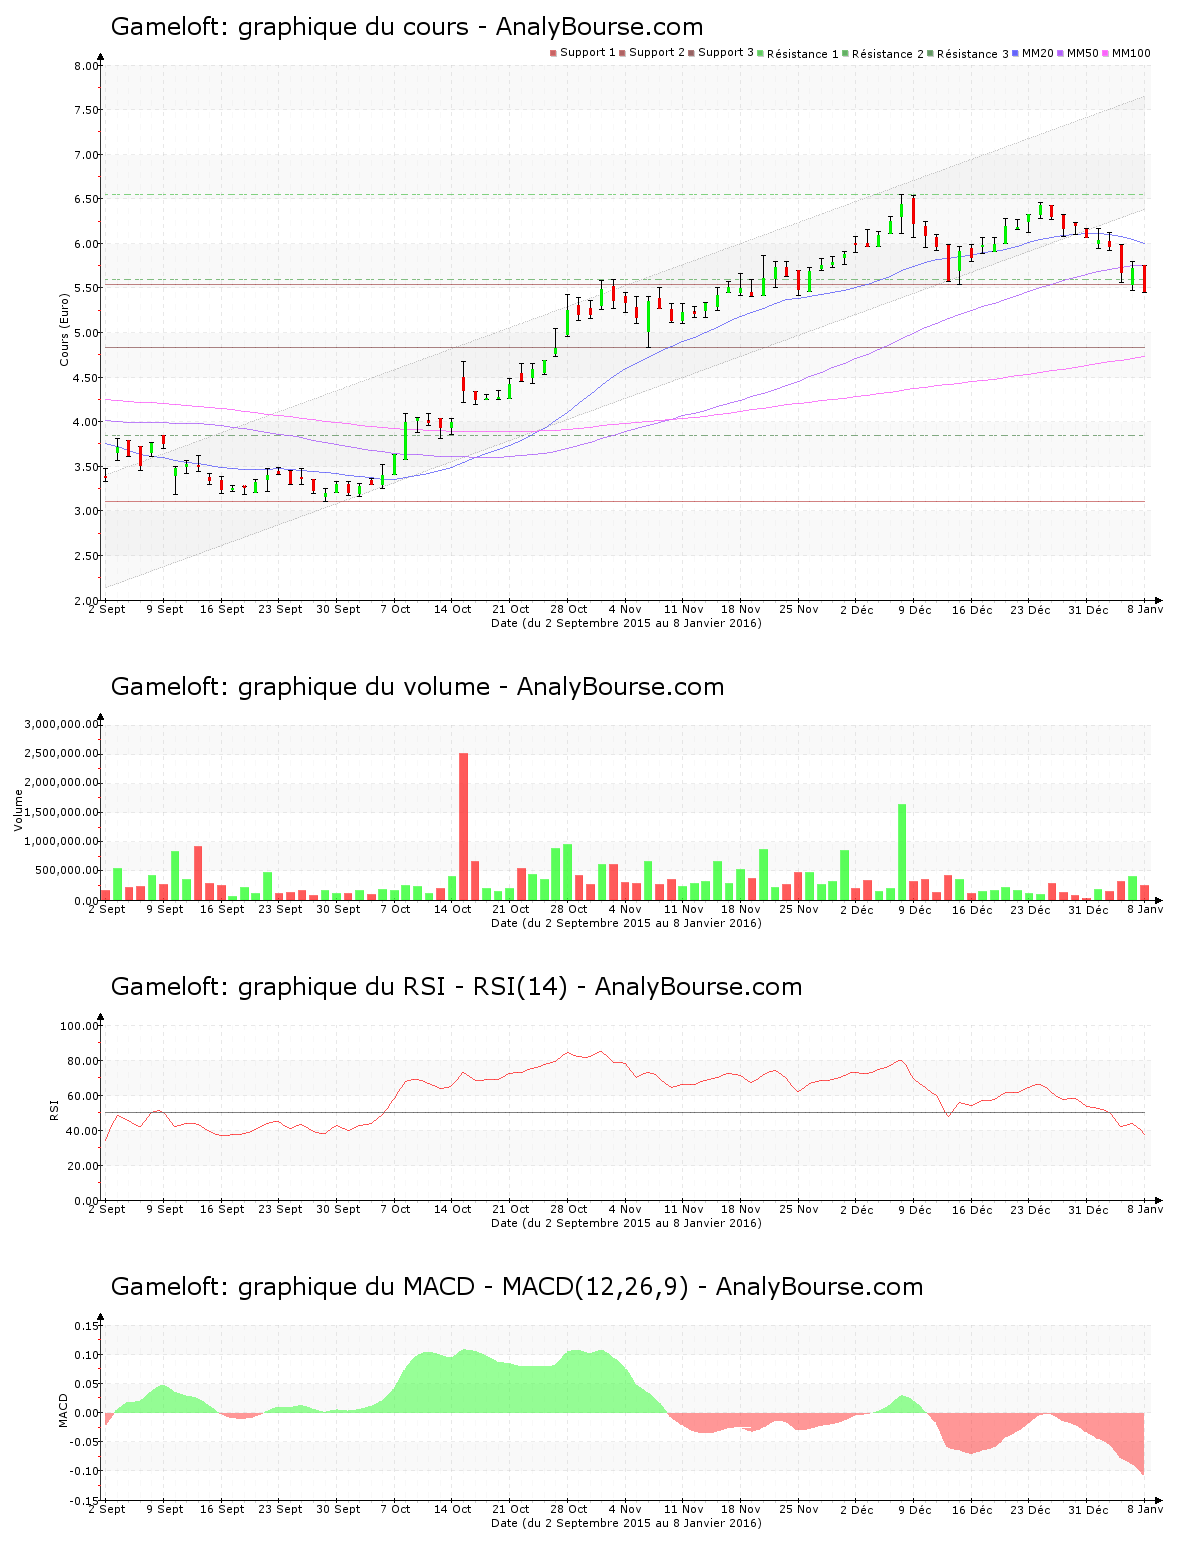This screenshot has width=1200, height=1550.
Task: Click '14 Oct' date on price chart axis
Action: [452, 609]
